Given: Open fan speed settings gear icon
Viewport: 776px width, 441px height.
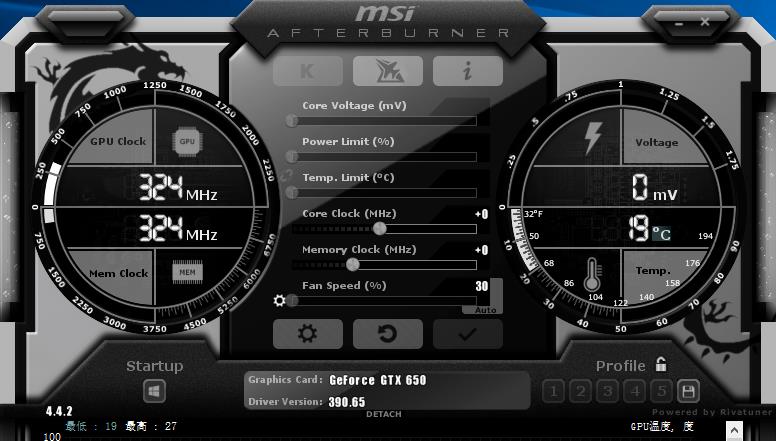Looking at the screenshot, I should [280, 300].
